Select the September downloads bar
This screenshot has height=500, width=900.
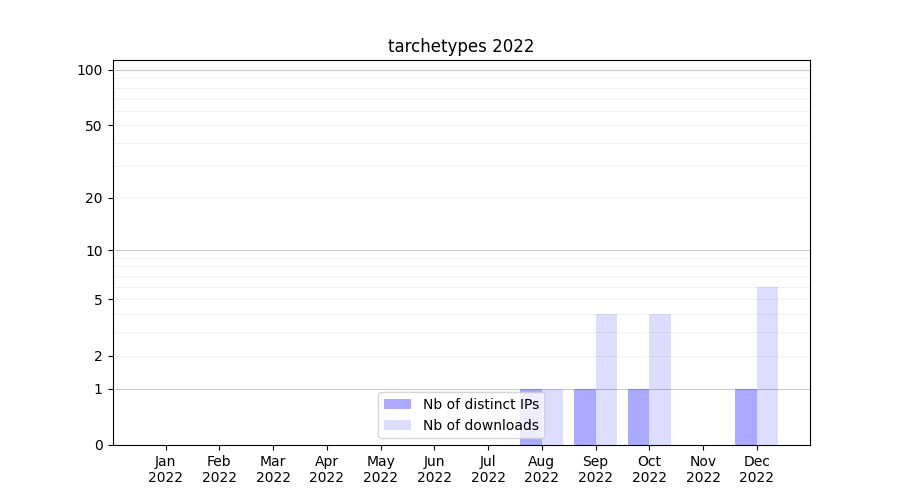[x=606, y=379]
